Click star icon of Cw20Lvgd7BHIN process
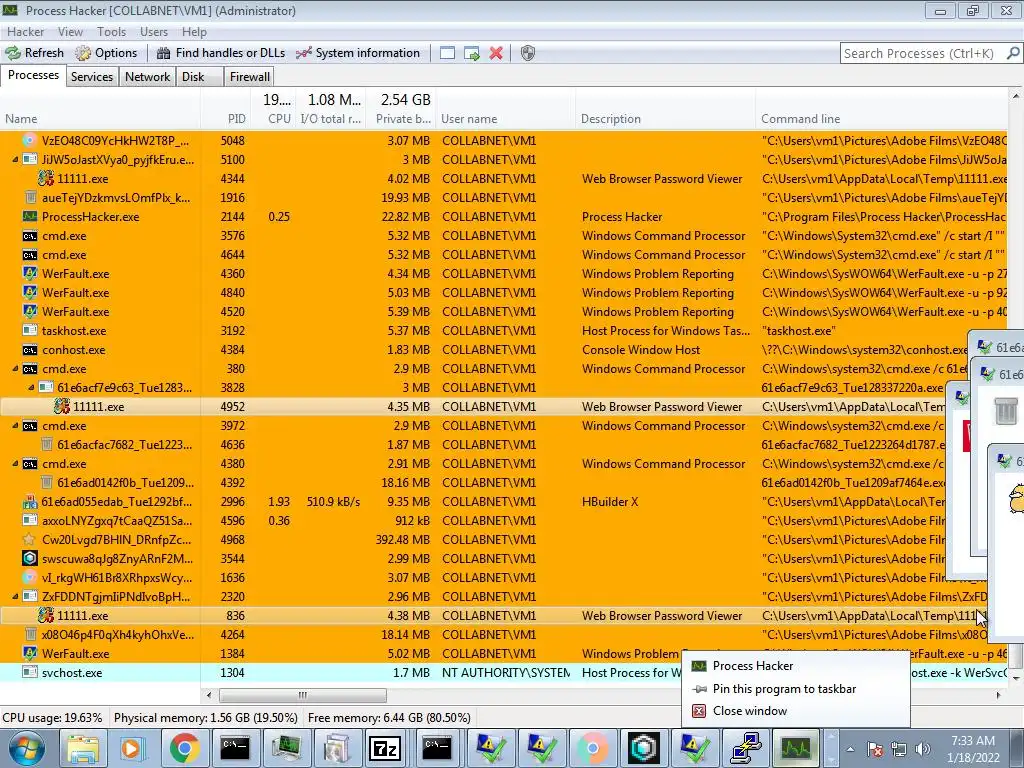Viewport: 1024px width, 768px height. (29, 539)
